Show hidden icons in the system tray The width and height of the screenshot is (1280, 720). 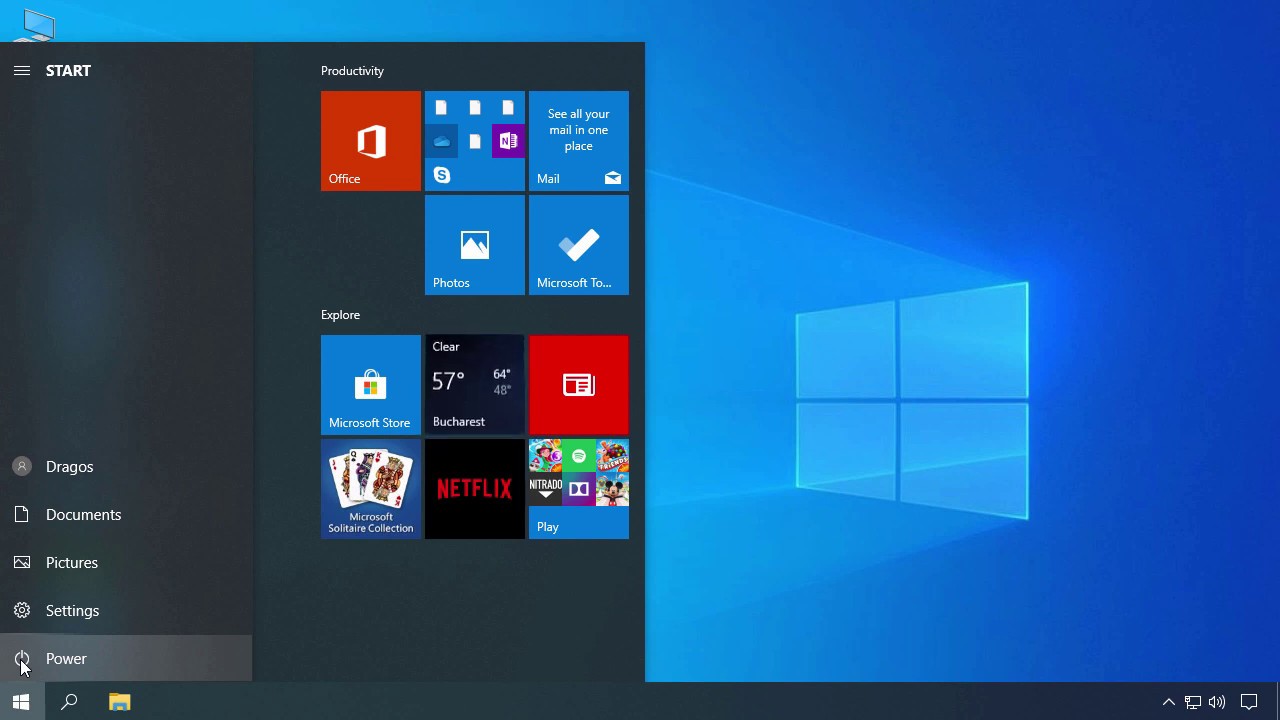(x=1168, y=702)
